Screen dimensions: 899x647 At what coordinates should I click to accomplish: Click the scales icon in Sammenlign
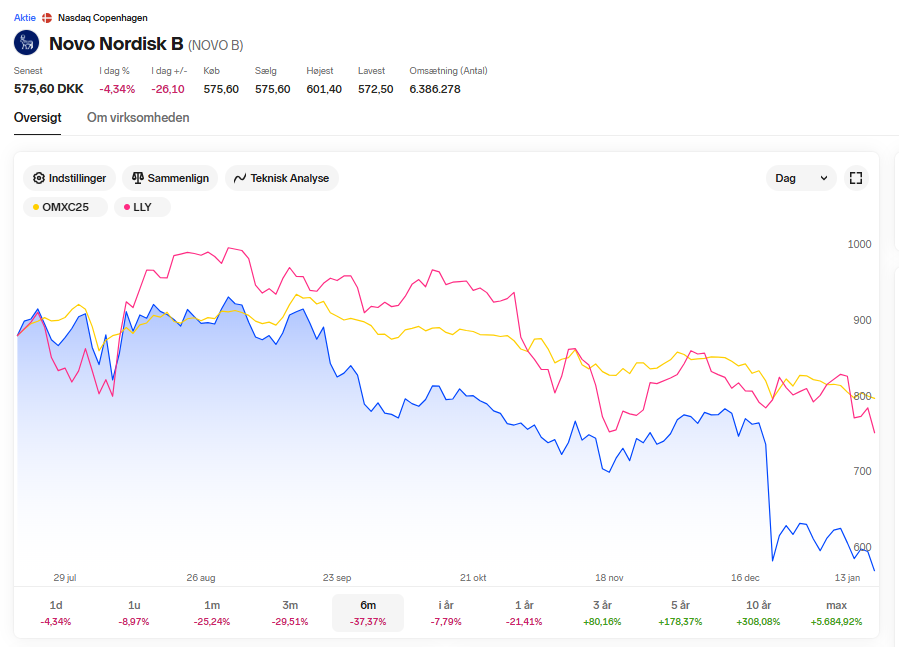click(138, 178)
